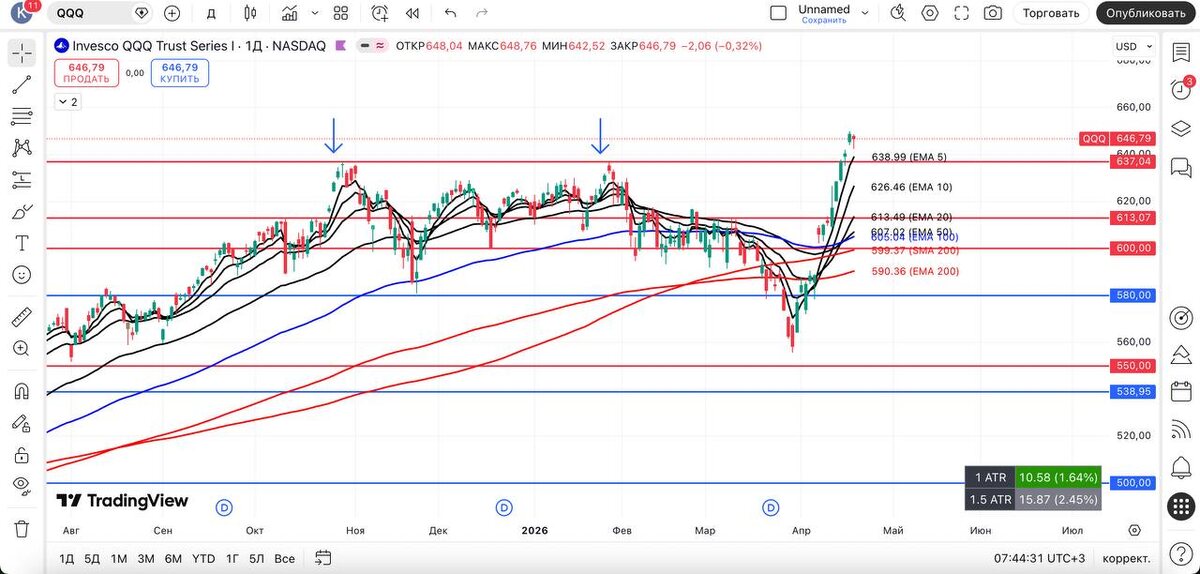1200x574 pixels.
Task: Select the YTD time range
Action: click(x=203, y=558)
